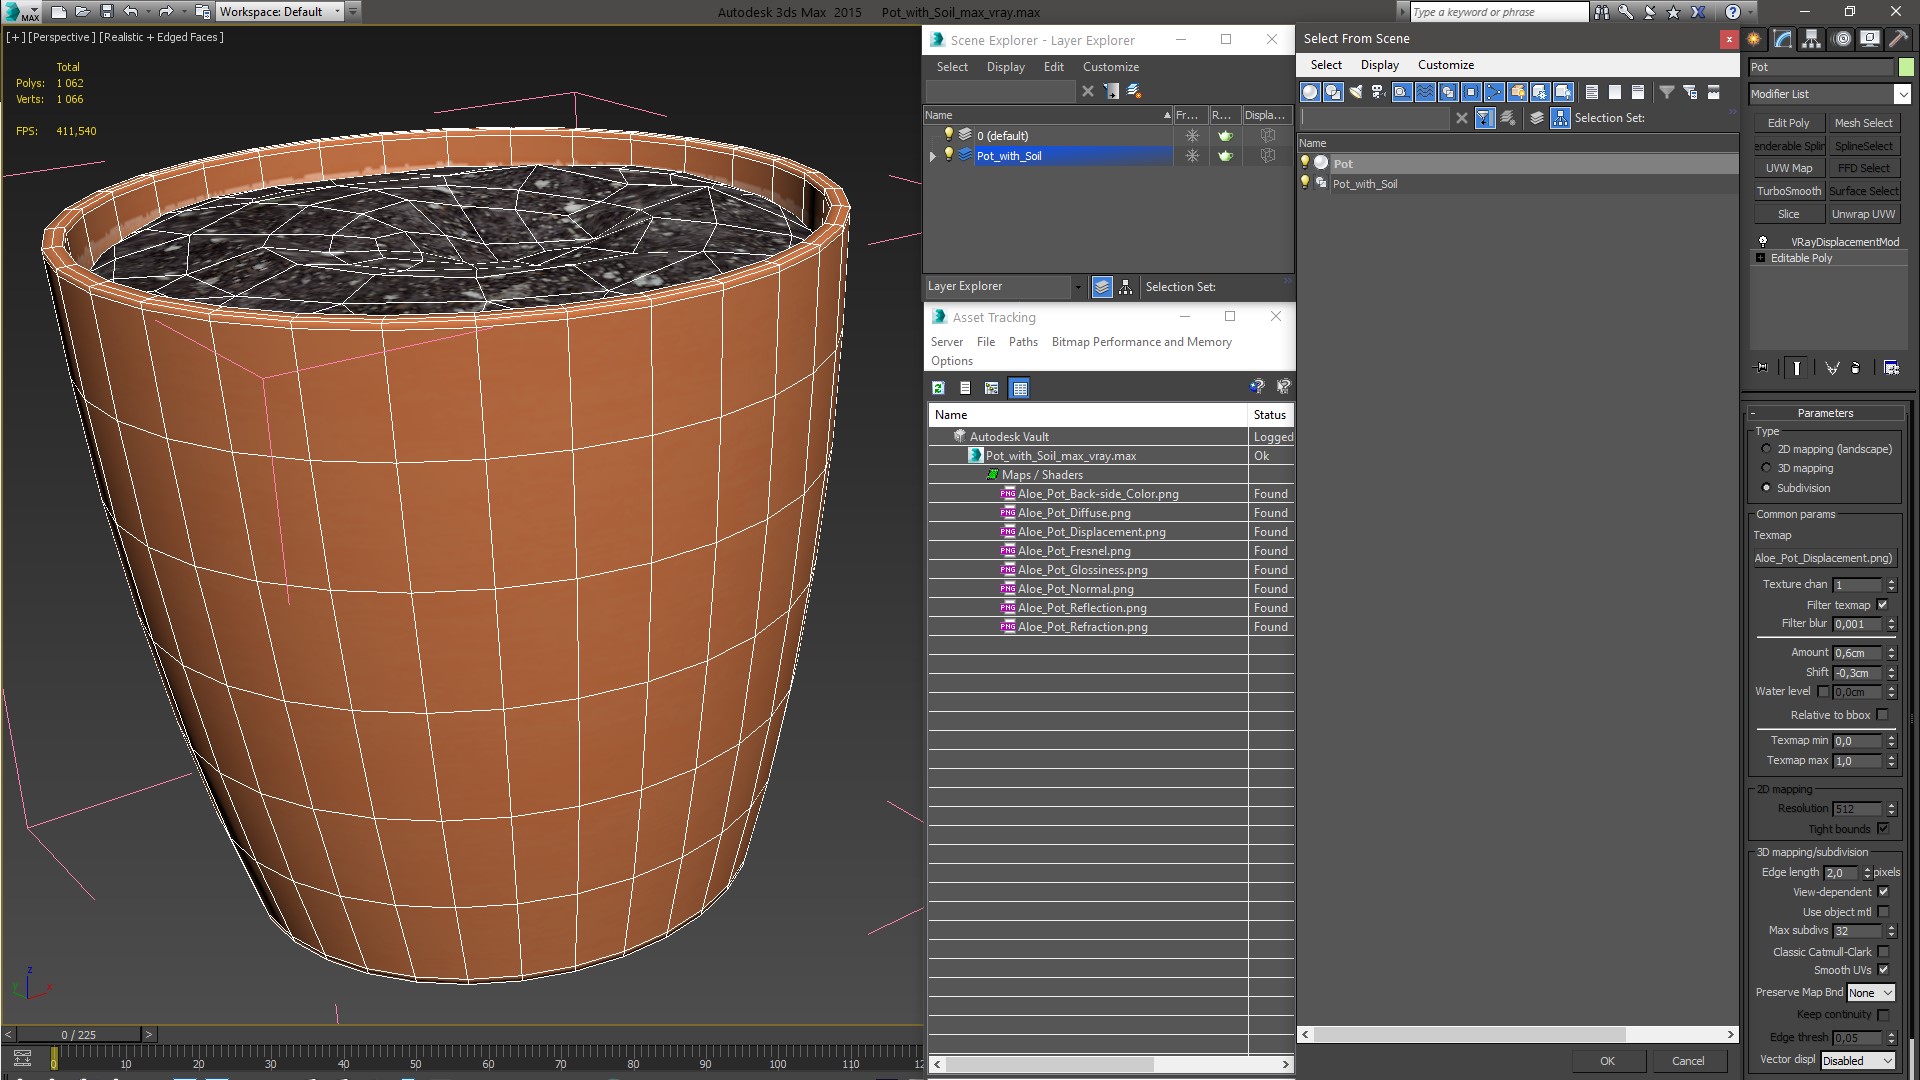Enable the Classic Catmull-Clark checkbox
1920x1080 pixels.
pyautogui.click(x=1883, y=952)
